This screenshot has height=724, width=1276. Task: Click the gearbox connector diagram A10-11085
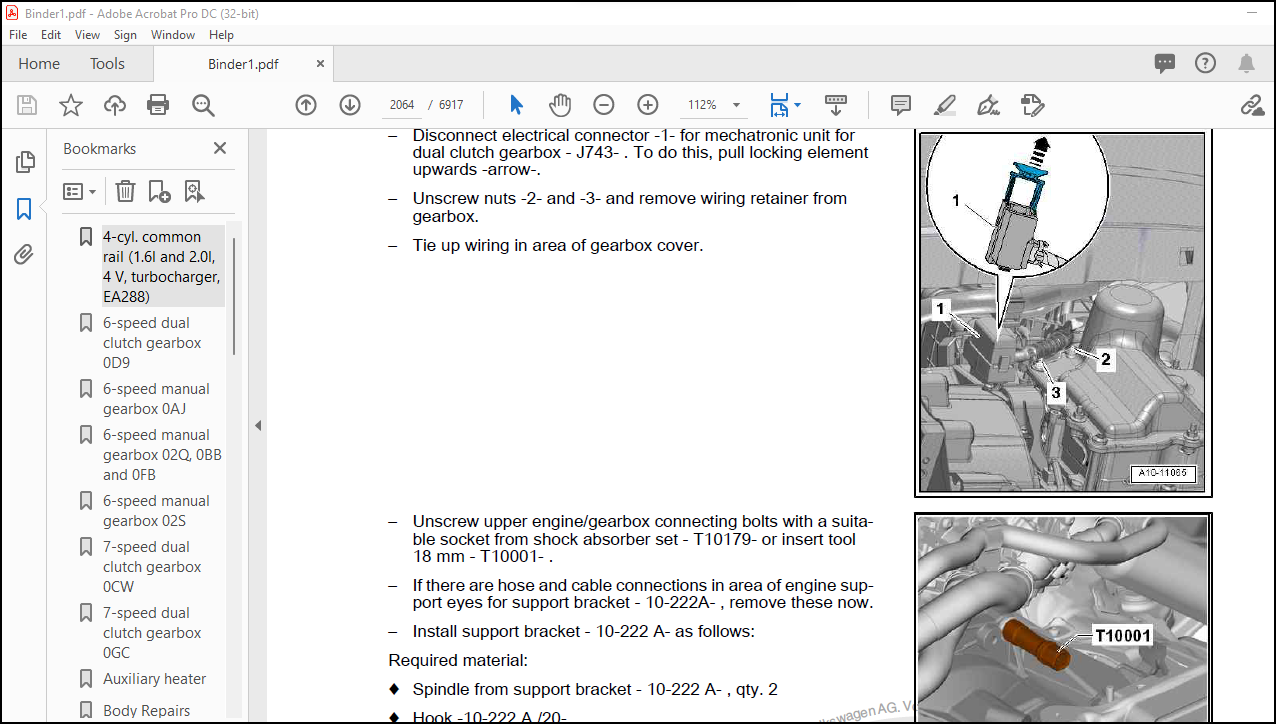pos(1063,312)
